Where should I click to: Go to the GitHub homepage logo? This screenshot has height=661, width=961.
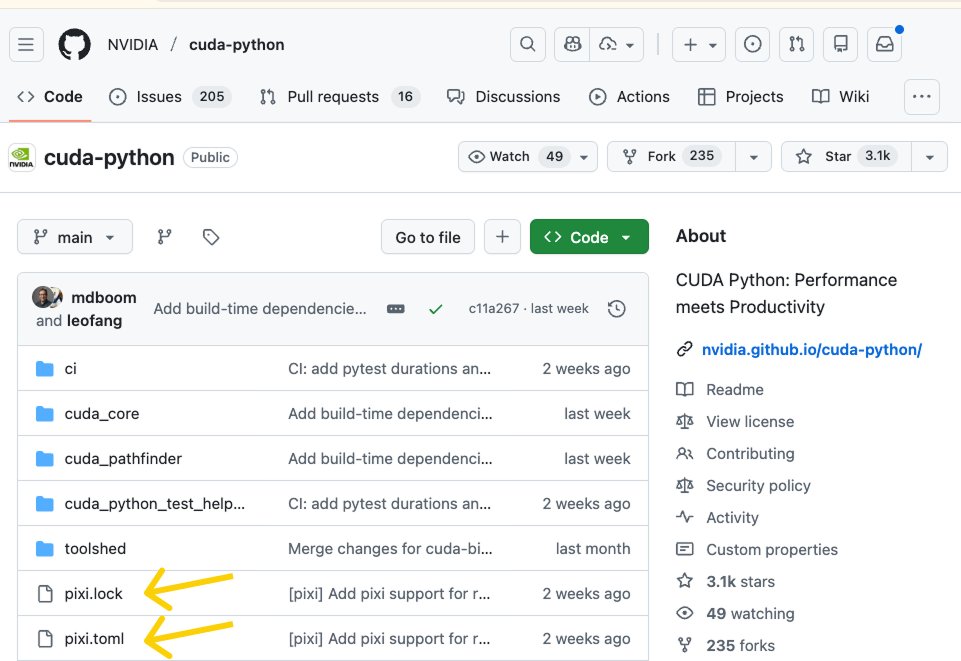pyautogui.click(x=75, y=45)
